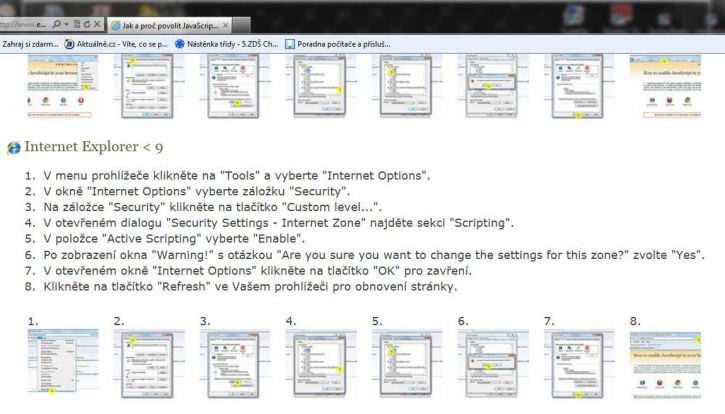This screenshot has width=725, height=414.
Task: Close the 'Jak a proč povolit JavaScrip...' tab
Action: pos(226,25)
